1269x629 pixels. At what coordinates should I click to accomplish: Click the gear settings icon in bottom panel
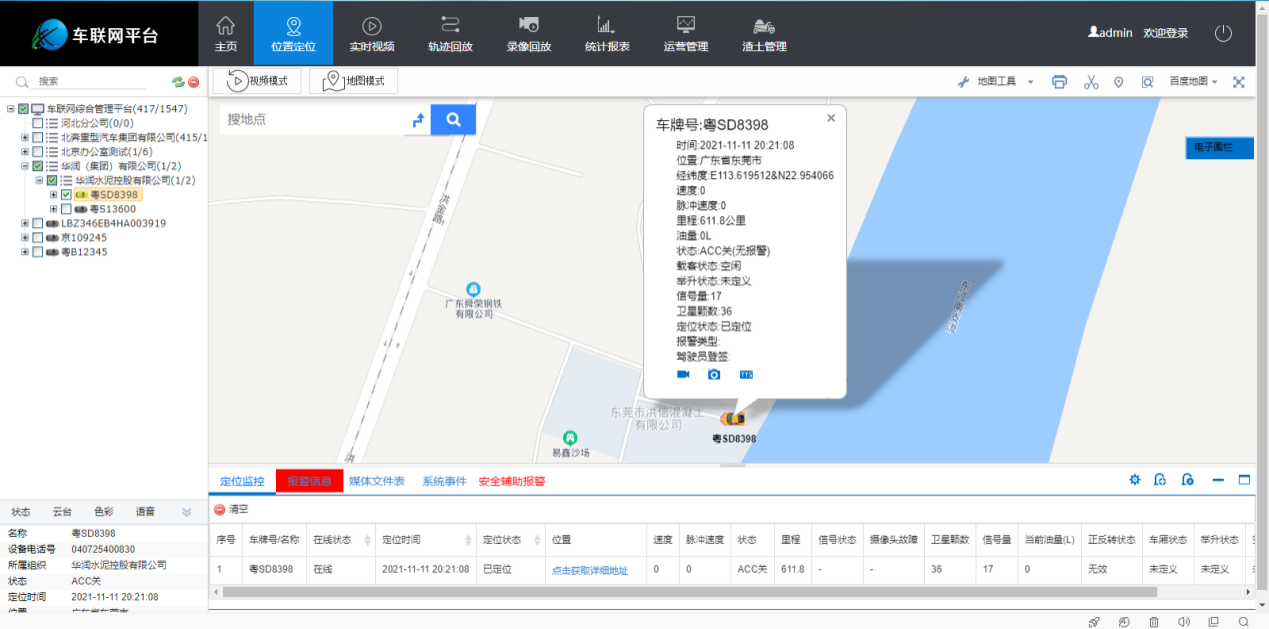point(1135,480)
